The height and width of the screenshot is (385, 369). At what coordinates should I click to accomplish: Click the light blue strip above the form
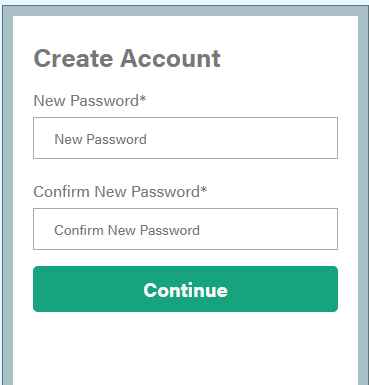coord(184,2)
